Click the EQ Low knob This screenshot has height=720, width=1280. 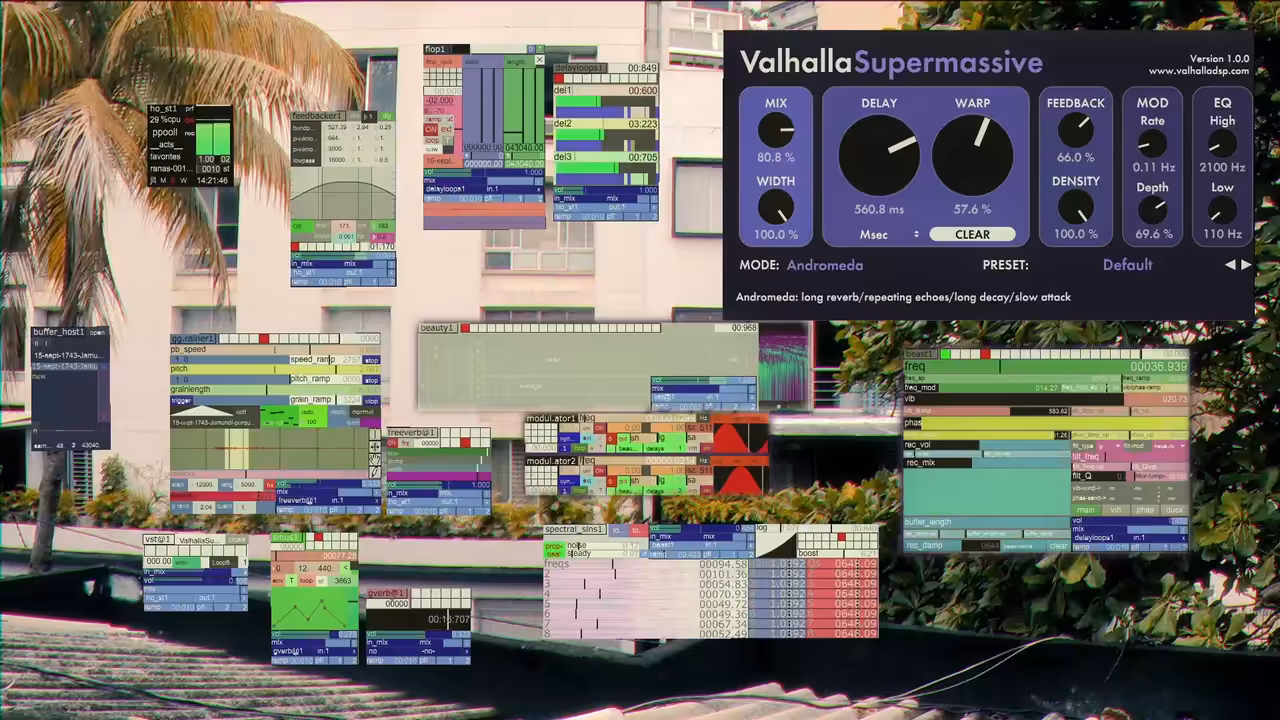pyautogui.click(x=1222, y=210)
